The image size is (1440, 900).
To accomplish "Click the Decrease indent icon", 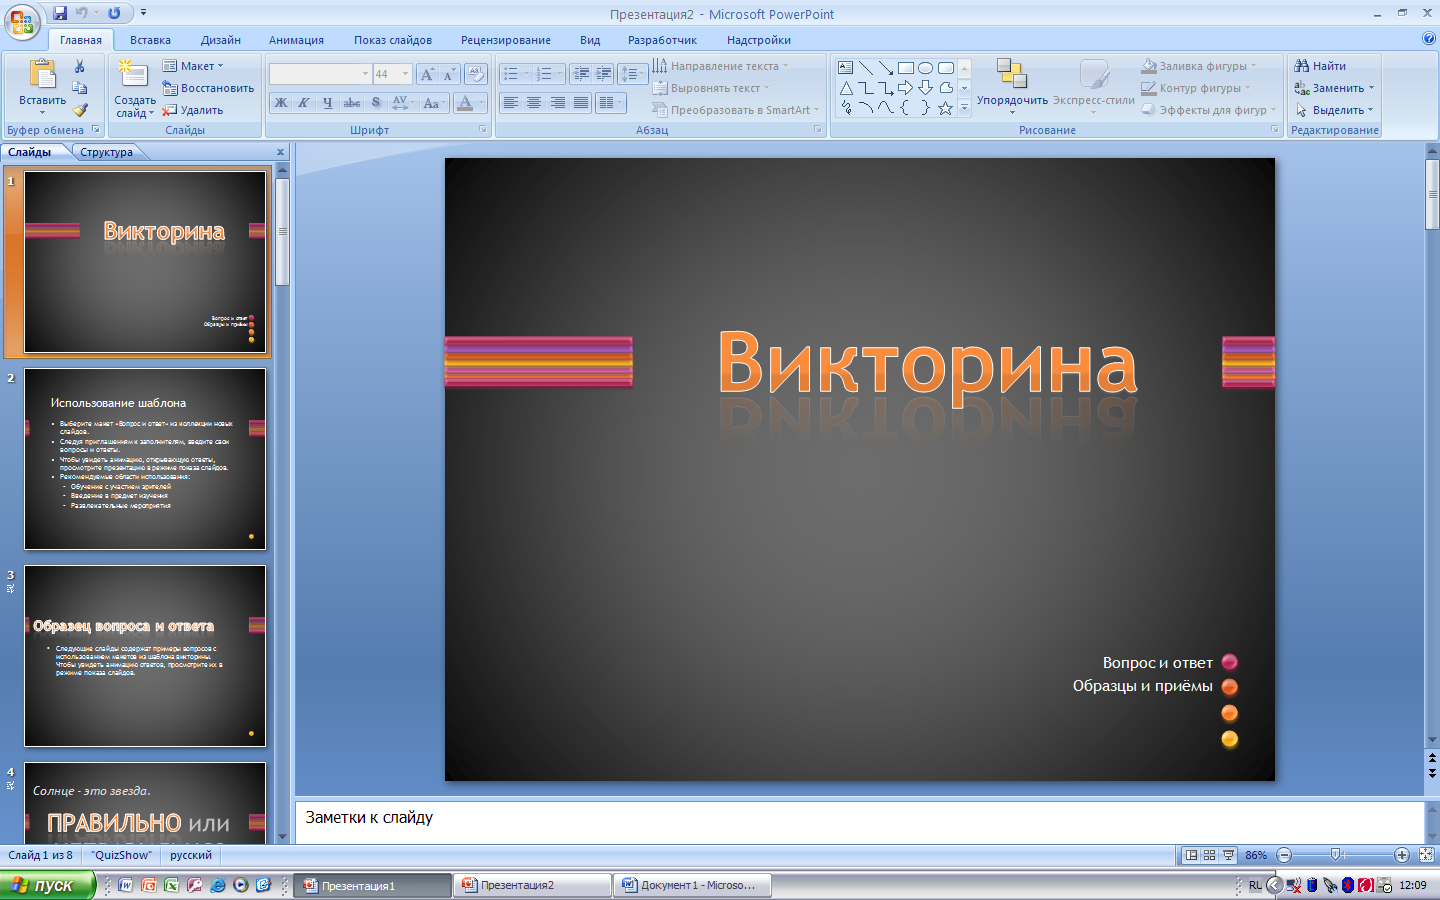I will (581, 74).
